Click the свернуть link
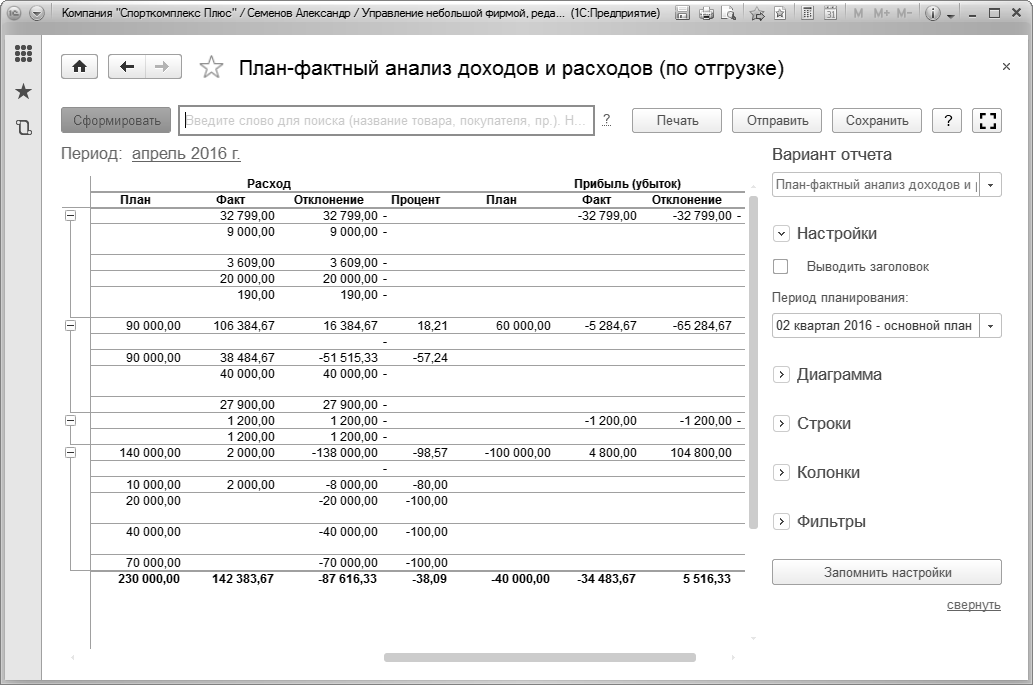Image resolution: width=1033 pixels, height=685 pixels. click(x=974, y=605)
